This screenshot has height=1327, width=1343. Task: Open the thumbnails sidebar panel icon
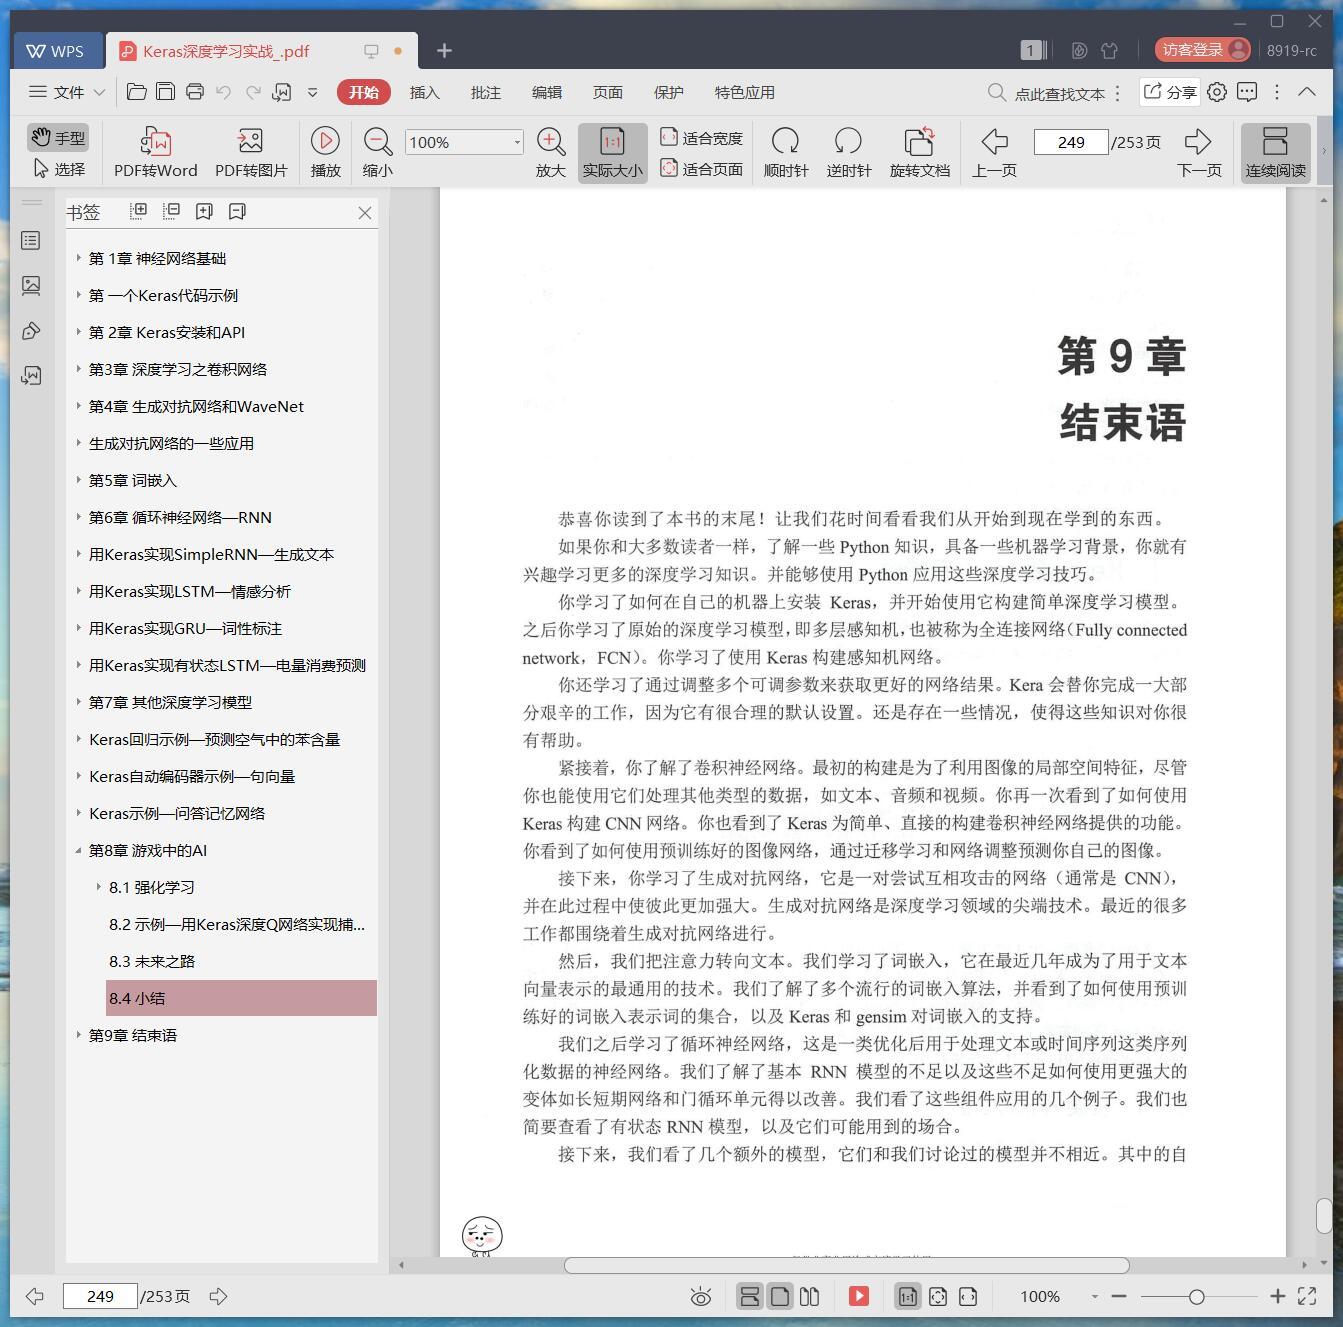[31, 286]
